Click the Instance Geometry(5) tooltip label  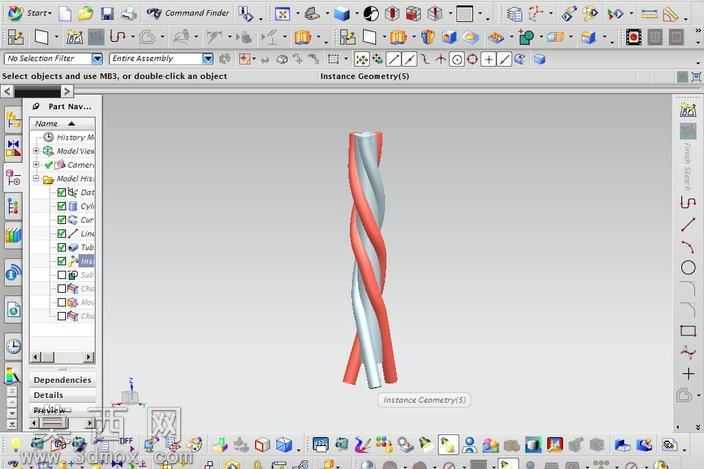424,400
